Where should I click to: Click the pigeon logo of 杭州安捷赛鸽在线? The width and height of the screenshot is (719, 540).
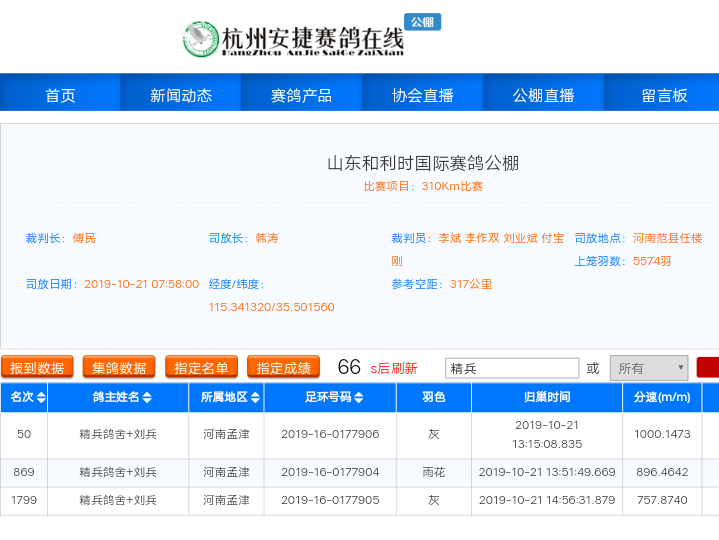click(200, 39)
